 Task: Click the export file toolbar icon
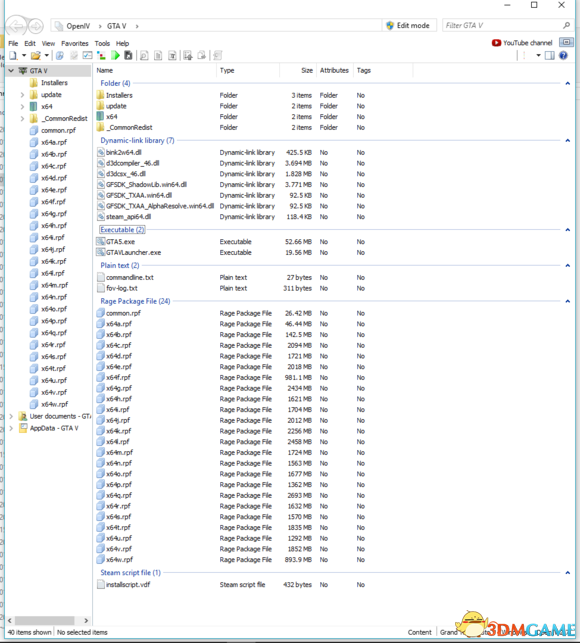click(201, 55)
